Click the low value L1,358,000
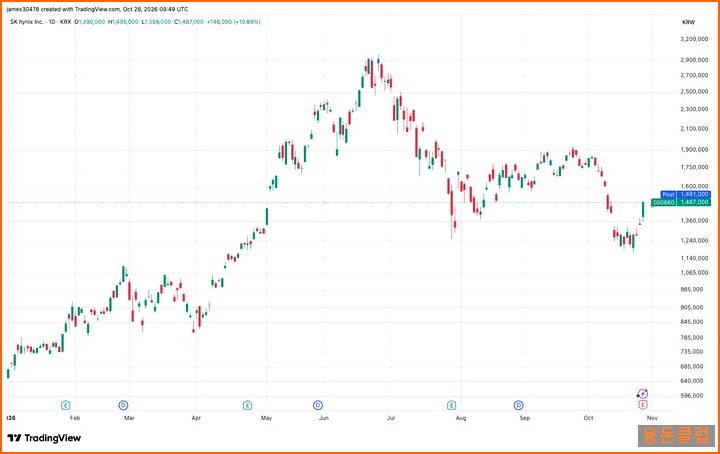This screenshot has width=720, height=454. (156, 22)
